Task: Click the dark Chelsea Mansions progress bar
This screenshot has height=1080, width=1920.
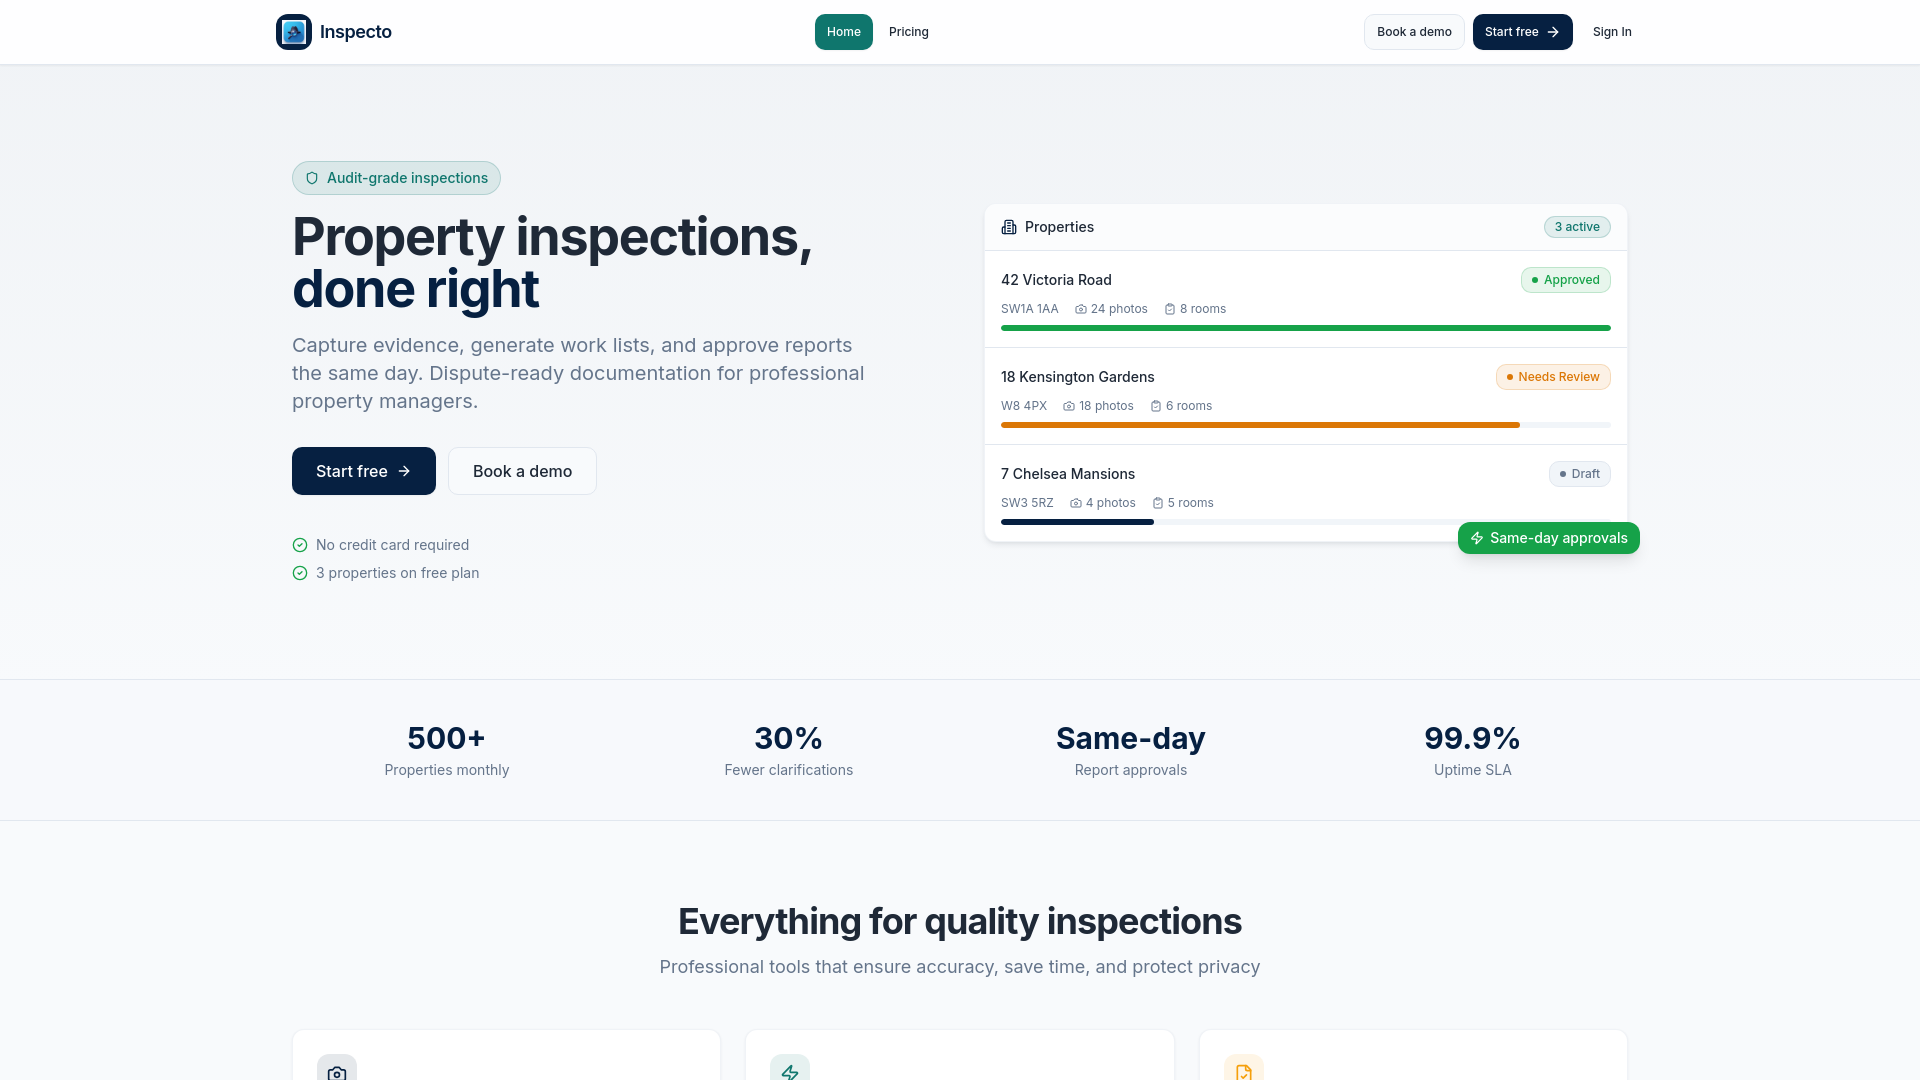Action: (x=1077, y=522)
